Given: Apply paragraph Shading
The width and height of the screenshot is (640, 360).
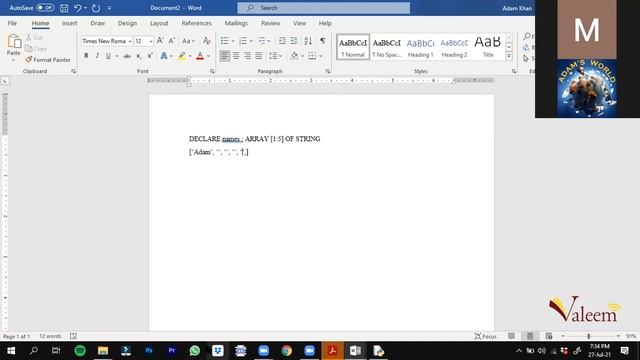Looking at the screenshot, I should tap(294, 56).
